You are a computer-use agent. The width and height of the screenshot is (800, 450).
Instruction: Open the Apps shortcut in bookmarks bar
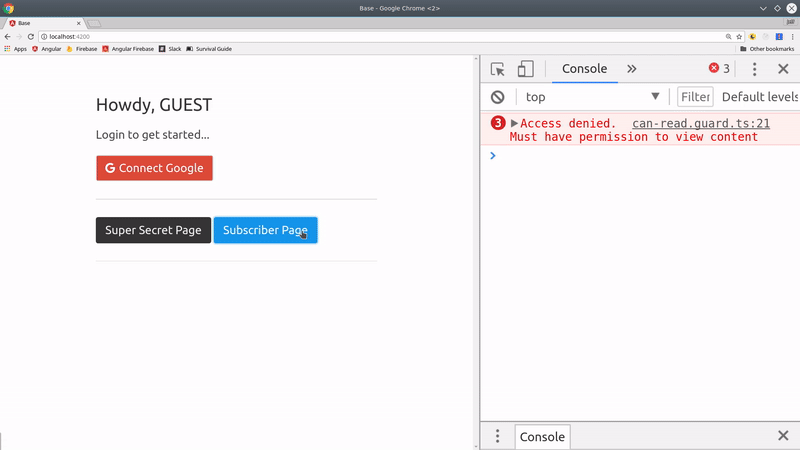point(16,48)
